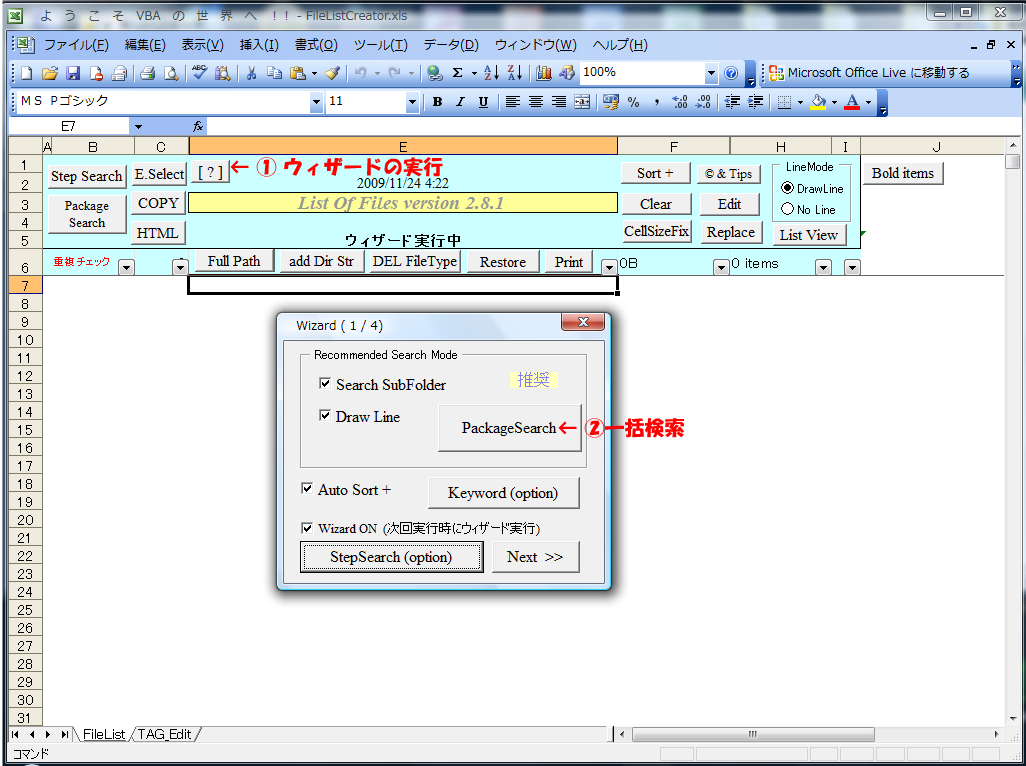Sort descending with Z-A icon

[514, 74]
